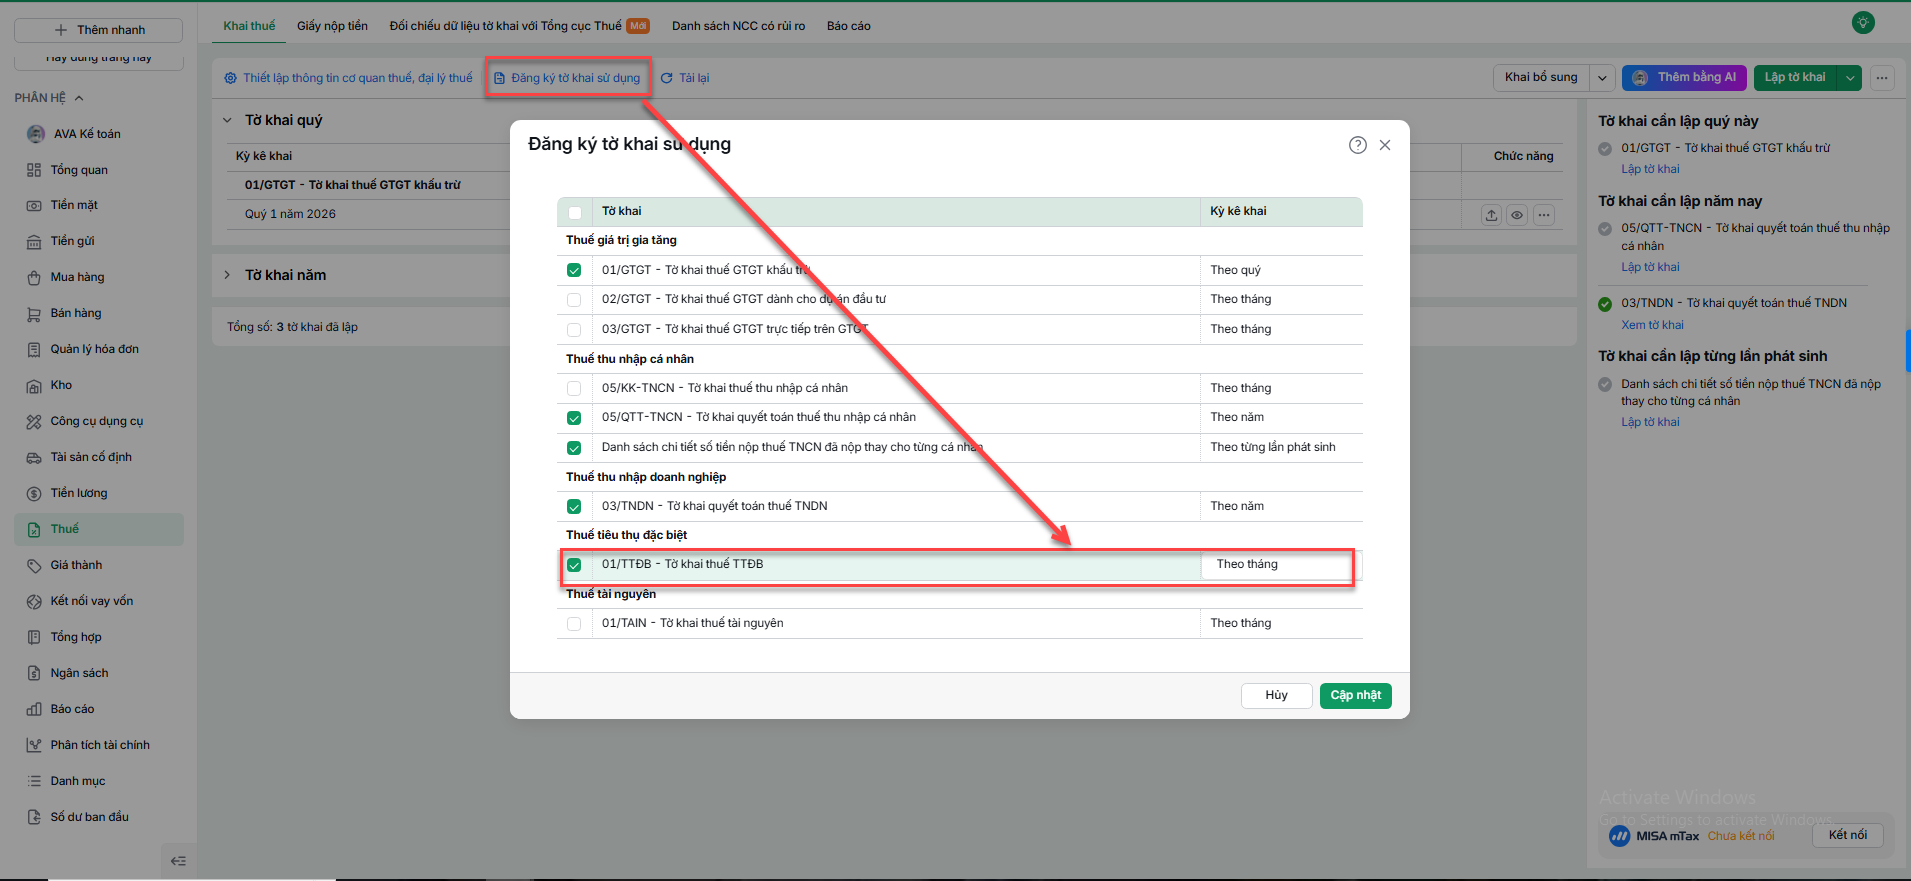Open the Lập tờ khai dropdown arrow
This screenshot has height=881, width=1911.
pyautogui.click(x=1850, y=78)
